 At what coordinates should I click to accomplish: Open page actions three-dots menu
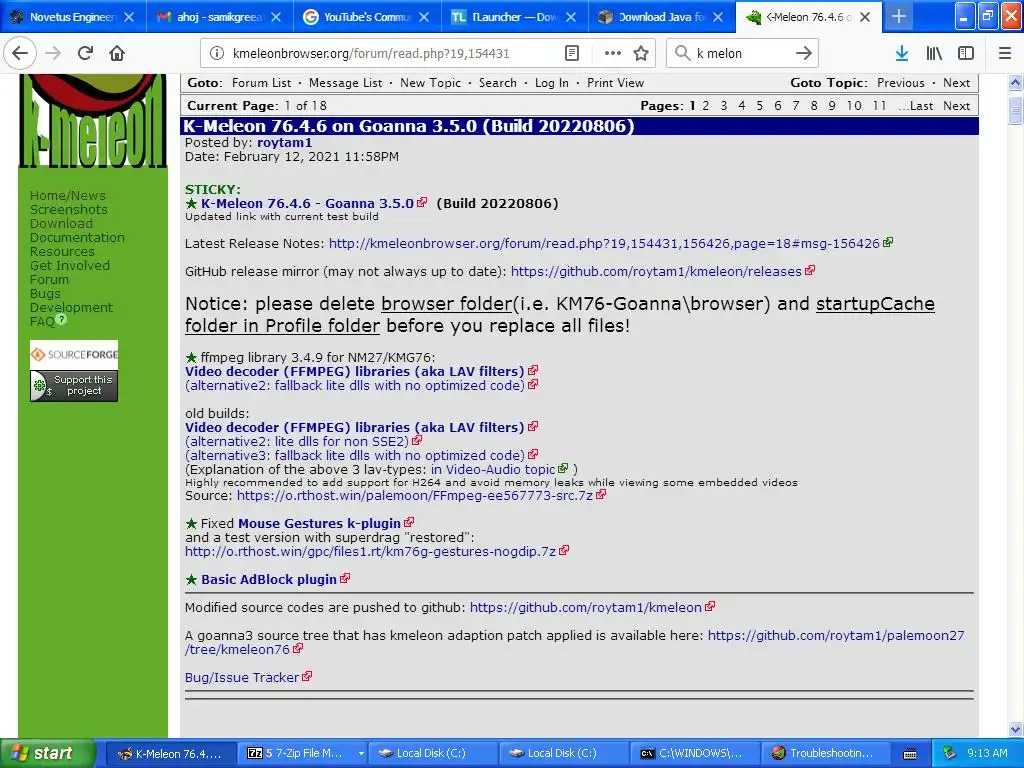613,53
